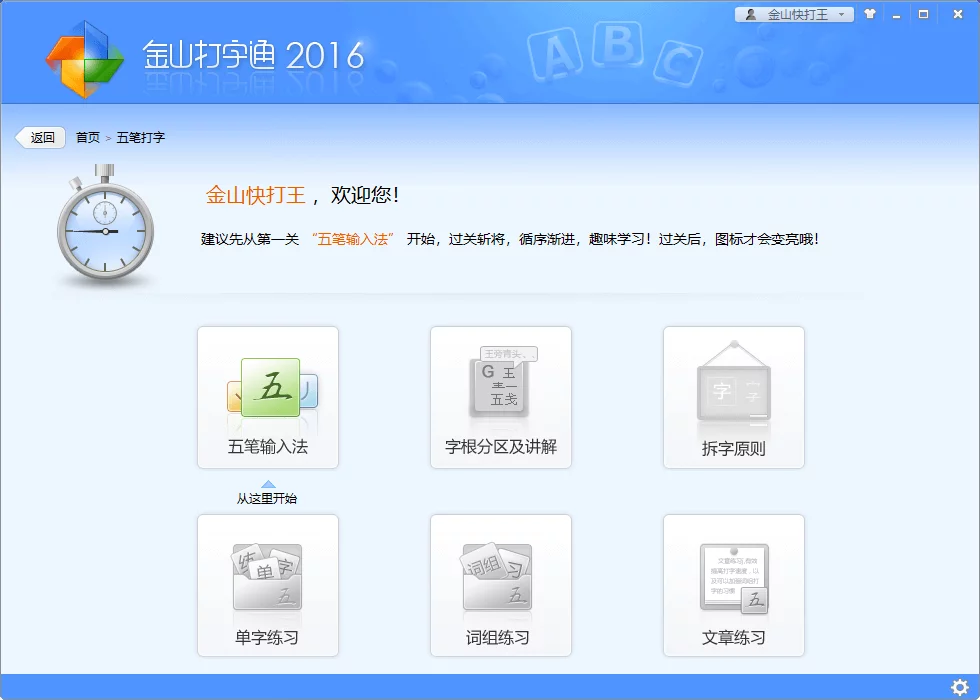980x700 pixels.
Task: Open the 文章练习 tile
Action: [x=734, y=586]
